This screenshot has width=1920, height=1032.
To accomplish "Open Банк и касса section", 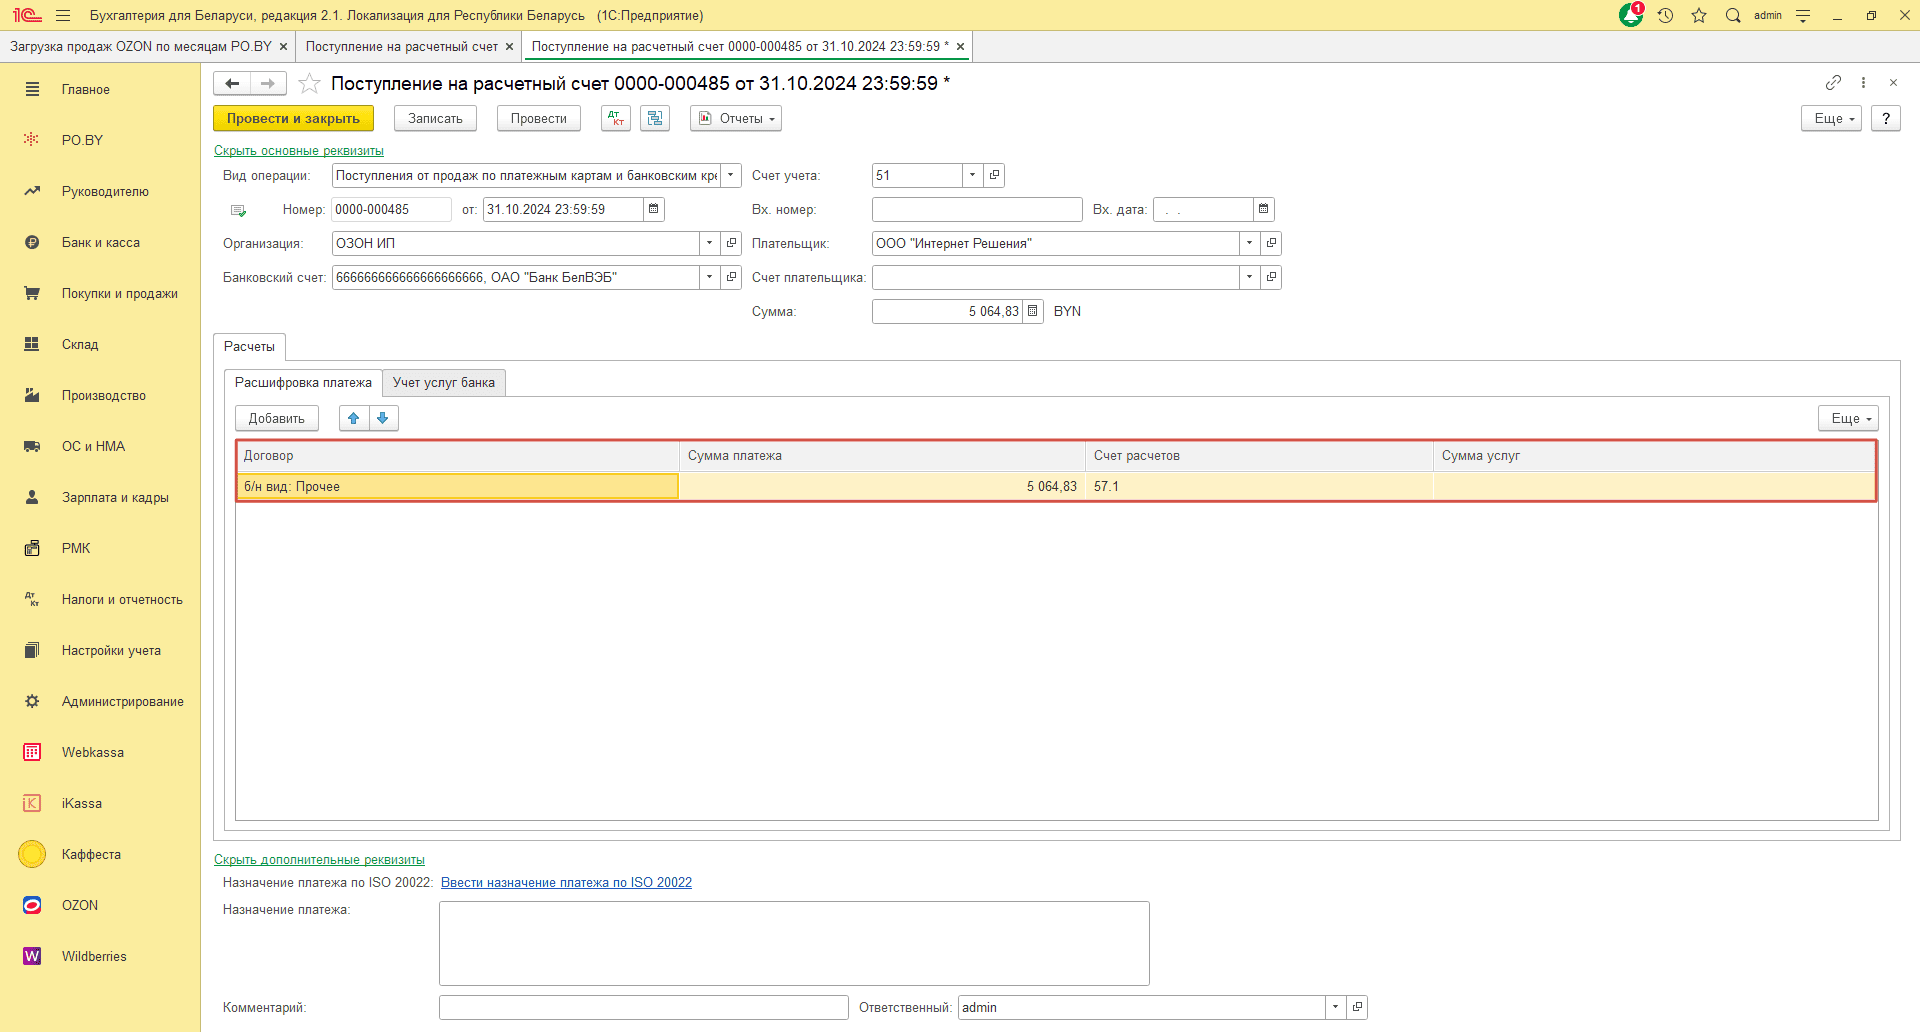I will tap(100, 242).
